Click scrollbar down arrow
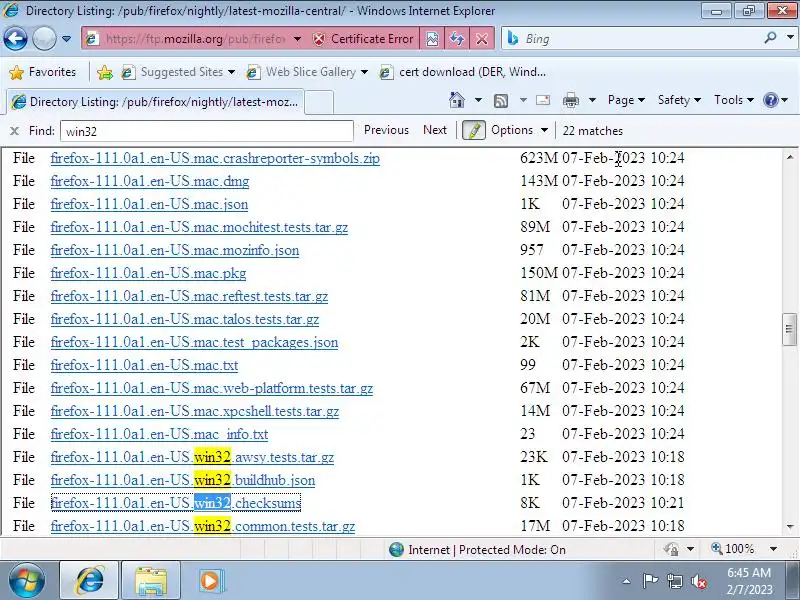The width and height of the screenshot is (800, 600). (790, 527)
